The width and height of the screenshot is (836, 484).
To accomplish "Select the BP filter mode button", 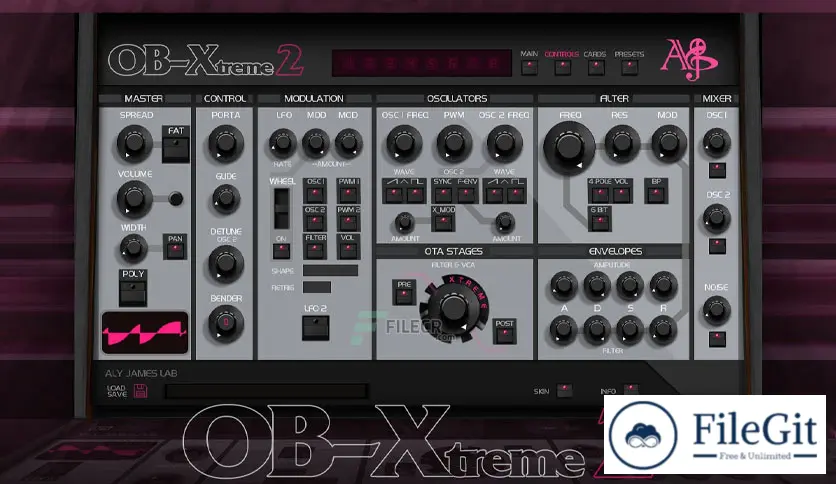I will click(656, 195).
